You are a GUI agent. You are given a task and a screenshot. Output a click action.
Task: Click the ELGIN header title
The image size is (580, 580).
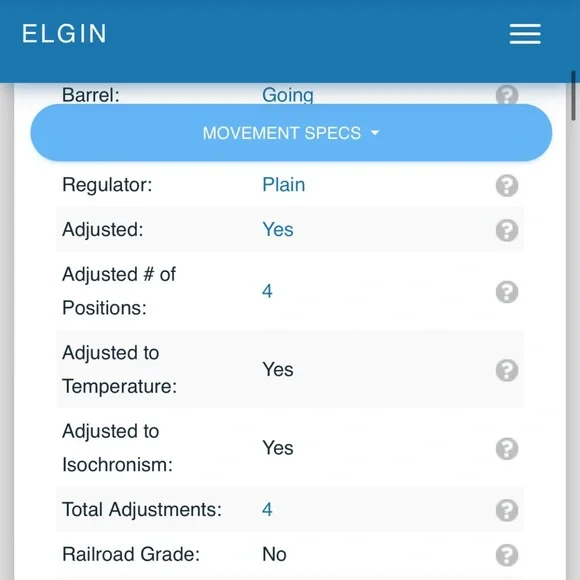[x=64, y=34]
